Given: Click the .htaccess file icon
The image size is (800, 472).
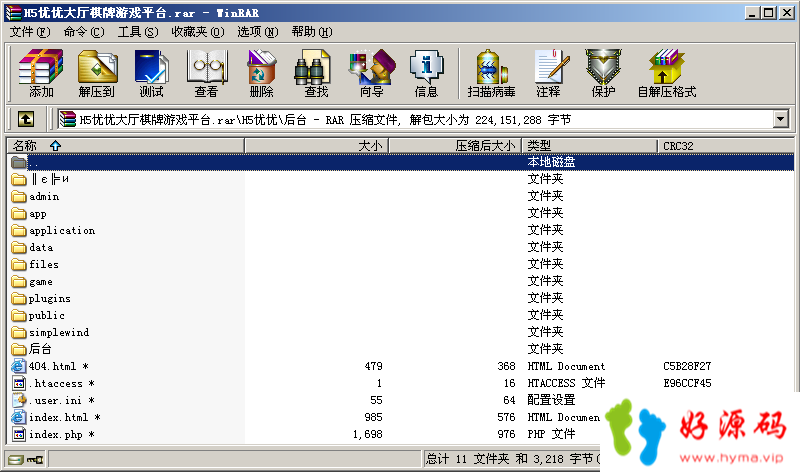Looking at the screenshot, I should (x=19, y=383).
